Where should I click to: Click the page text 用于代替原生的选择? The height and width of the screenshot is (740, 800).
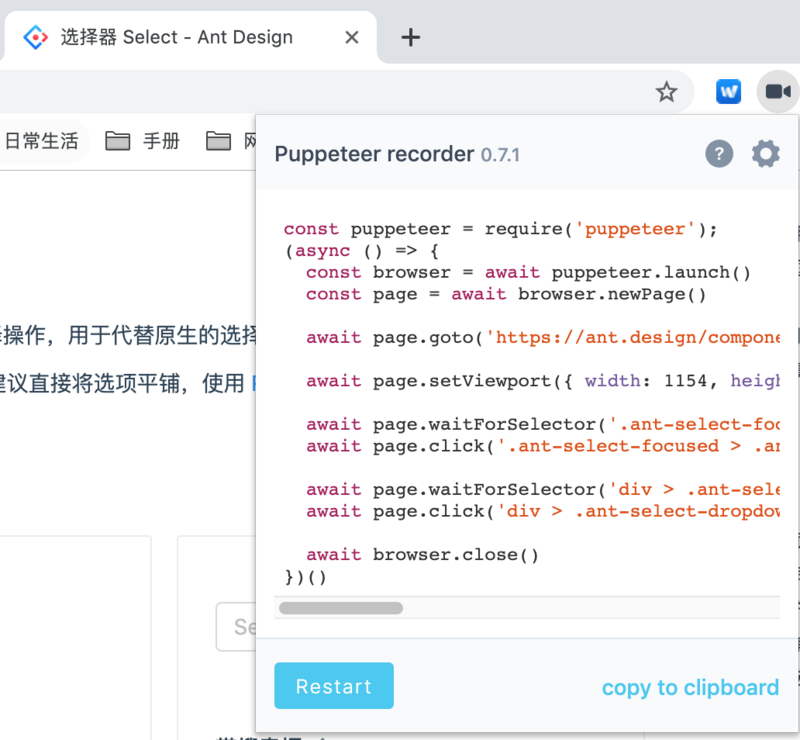click(162, 336)
